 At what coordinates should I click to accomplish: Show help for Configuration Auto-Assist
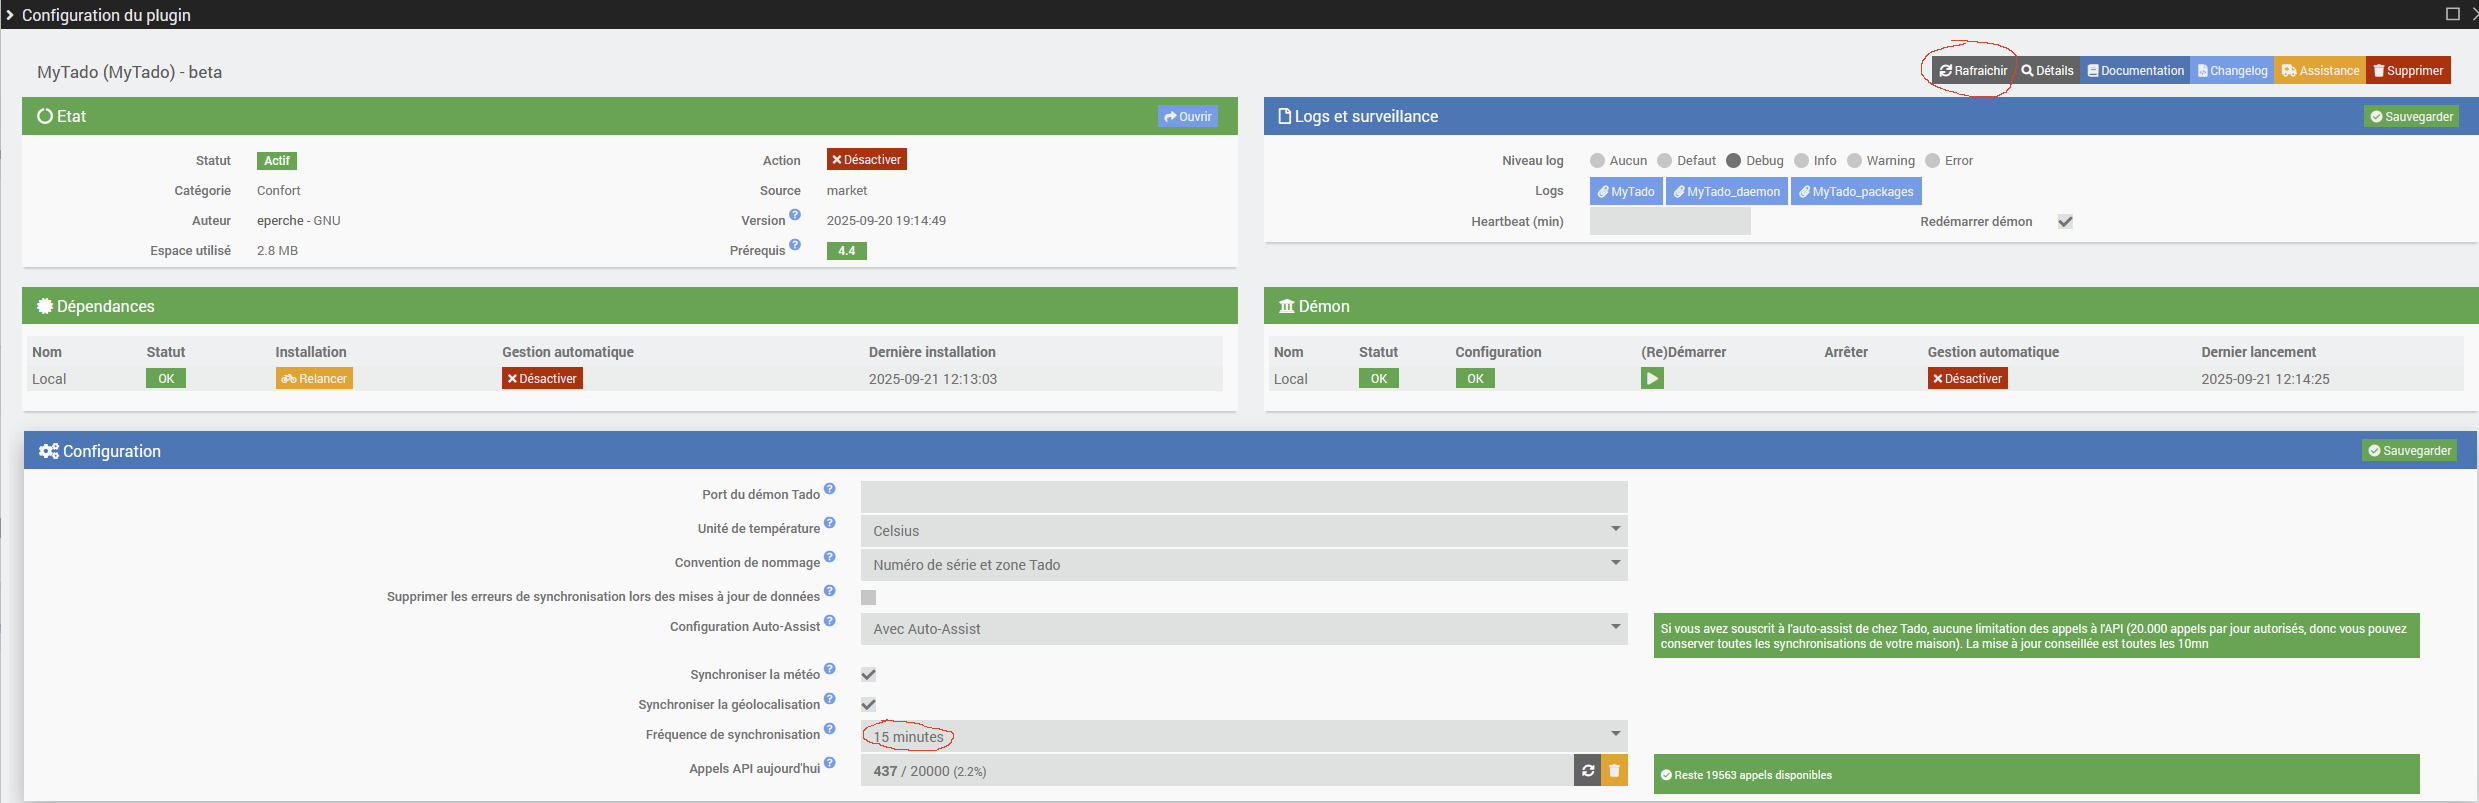830,621
